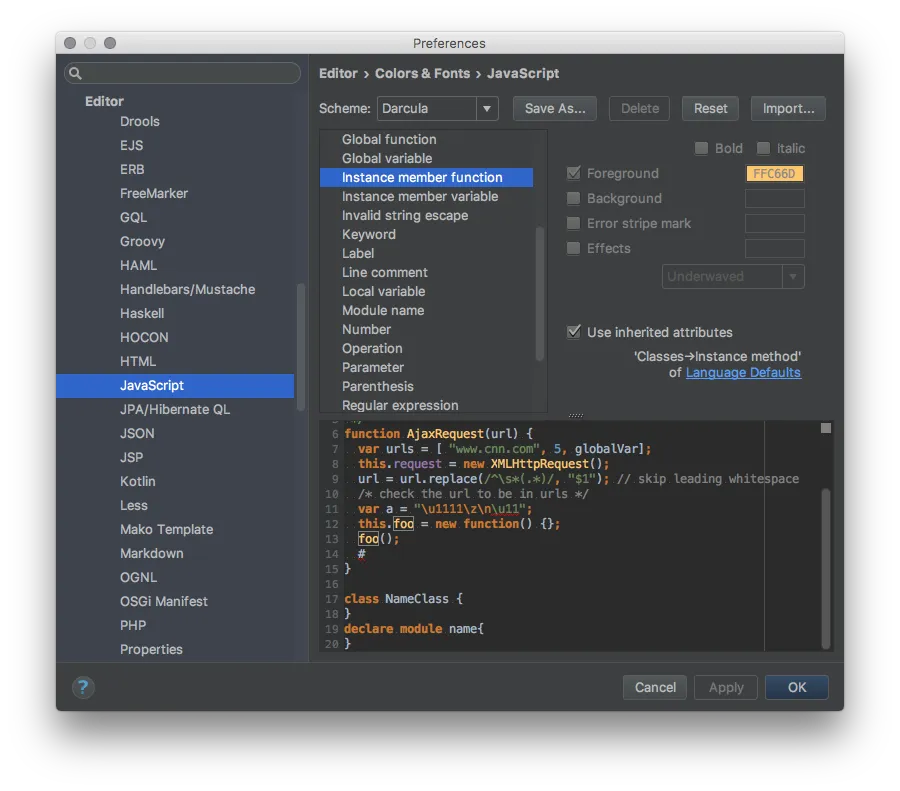Select Handlebars/Mustache in the sidebar
The image size is (900, 791).
tap(188, 289)
